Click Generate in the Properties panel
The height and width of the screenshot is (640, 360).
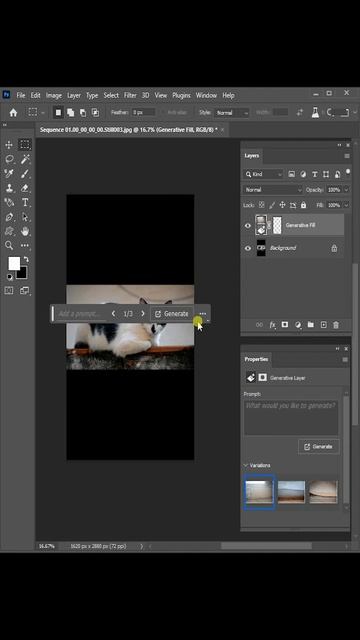318,447
